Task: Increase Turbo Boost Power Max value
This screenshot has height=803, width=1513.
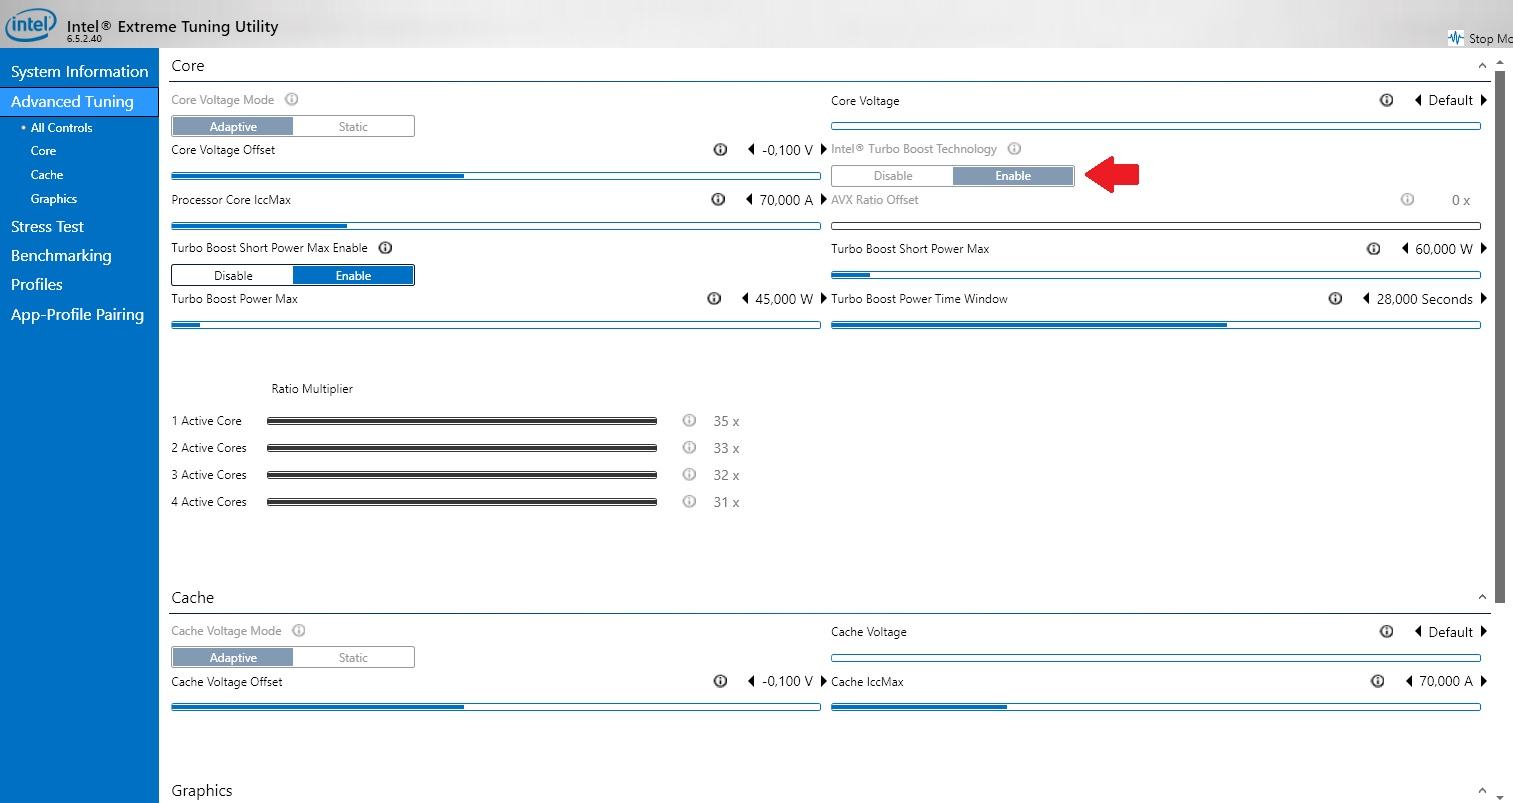Action: (823, 299)
